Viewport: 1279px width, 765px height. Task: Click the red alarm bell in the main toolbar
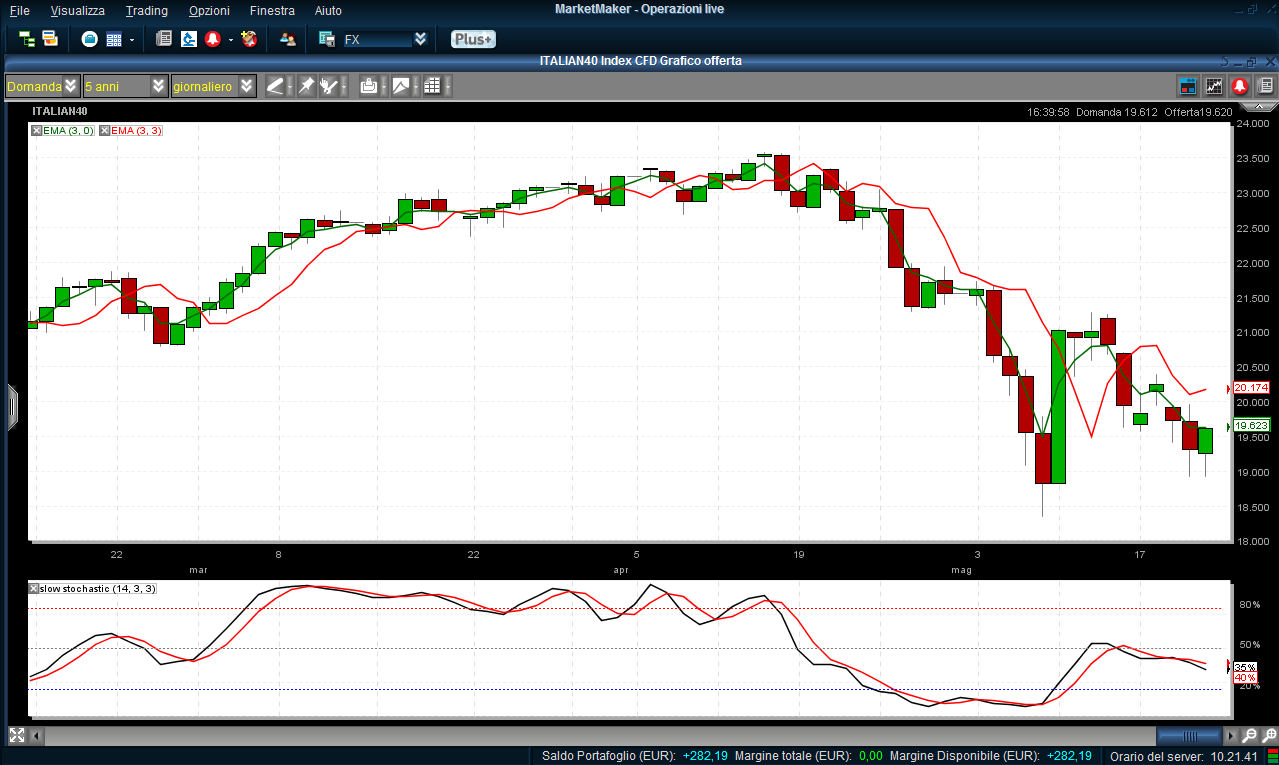(x=212, y=39)
